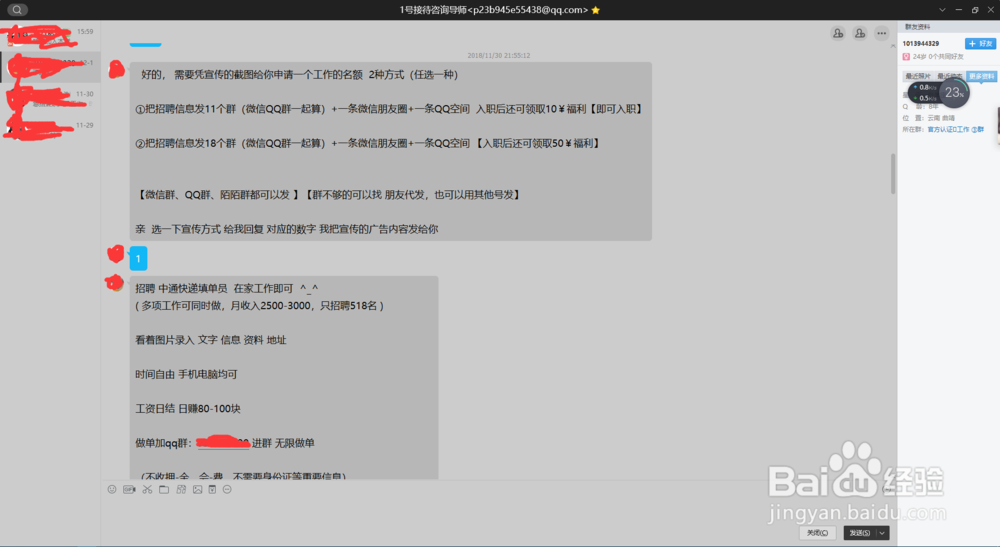The width and height of the screenshot is (1000, 547).
Task: Click the 关闭(C) close-chat button
Action: coord(818,533)
